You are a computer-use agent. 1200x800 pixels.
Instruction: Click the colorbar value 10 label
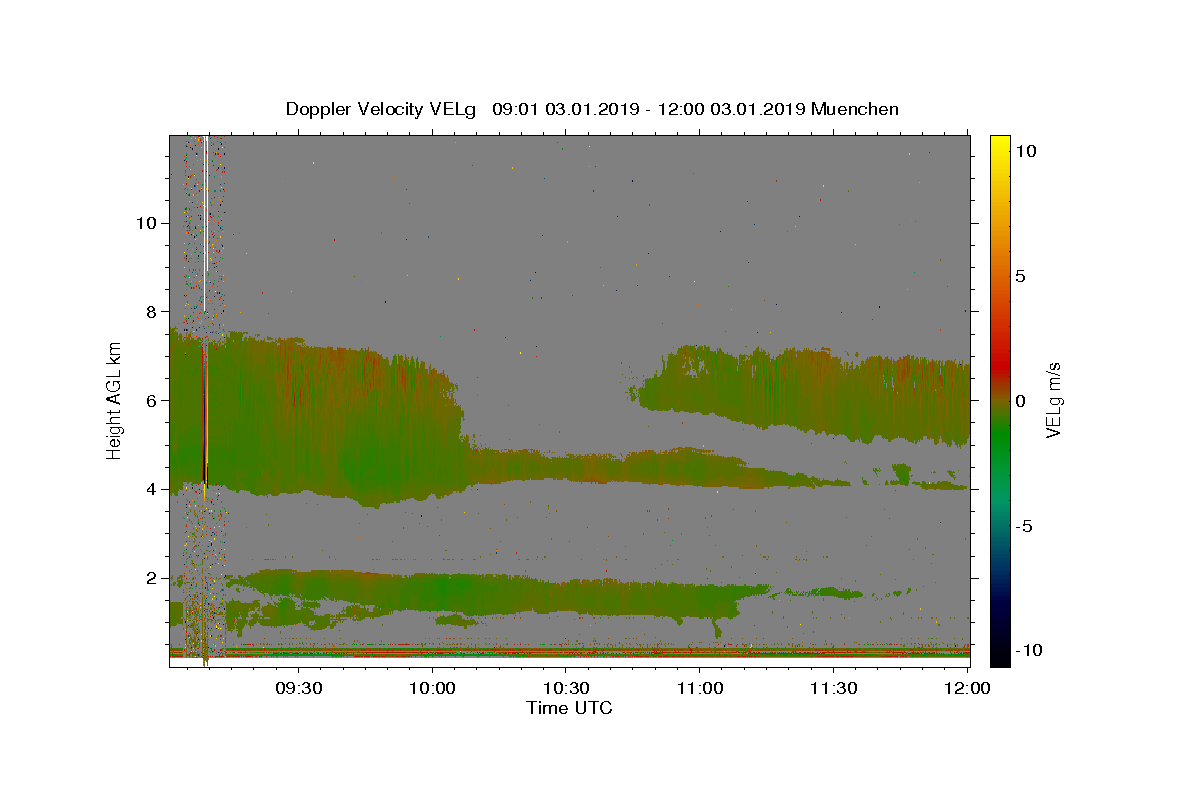click(x=1026, y=150)
